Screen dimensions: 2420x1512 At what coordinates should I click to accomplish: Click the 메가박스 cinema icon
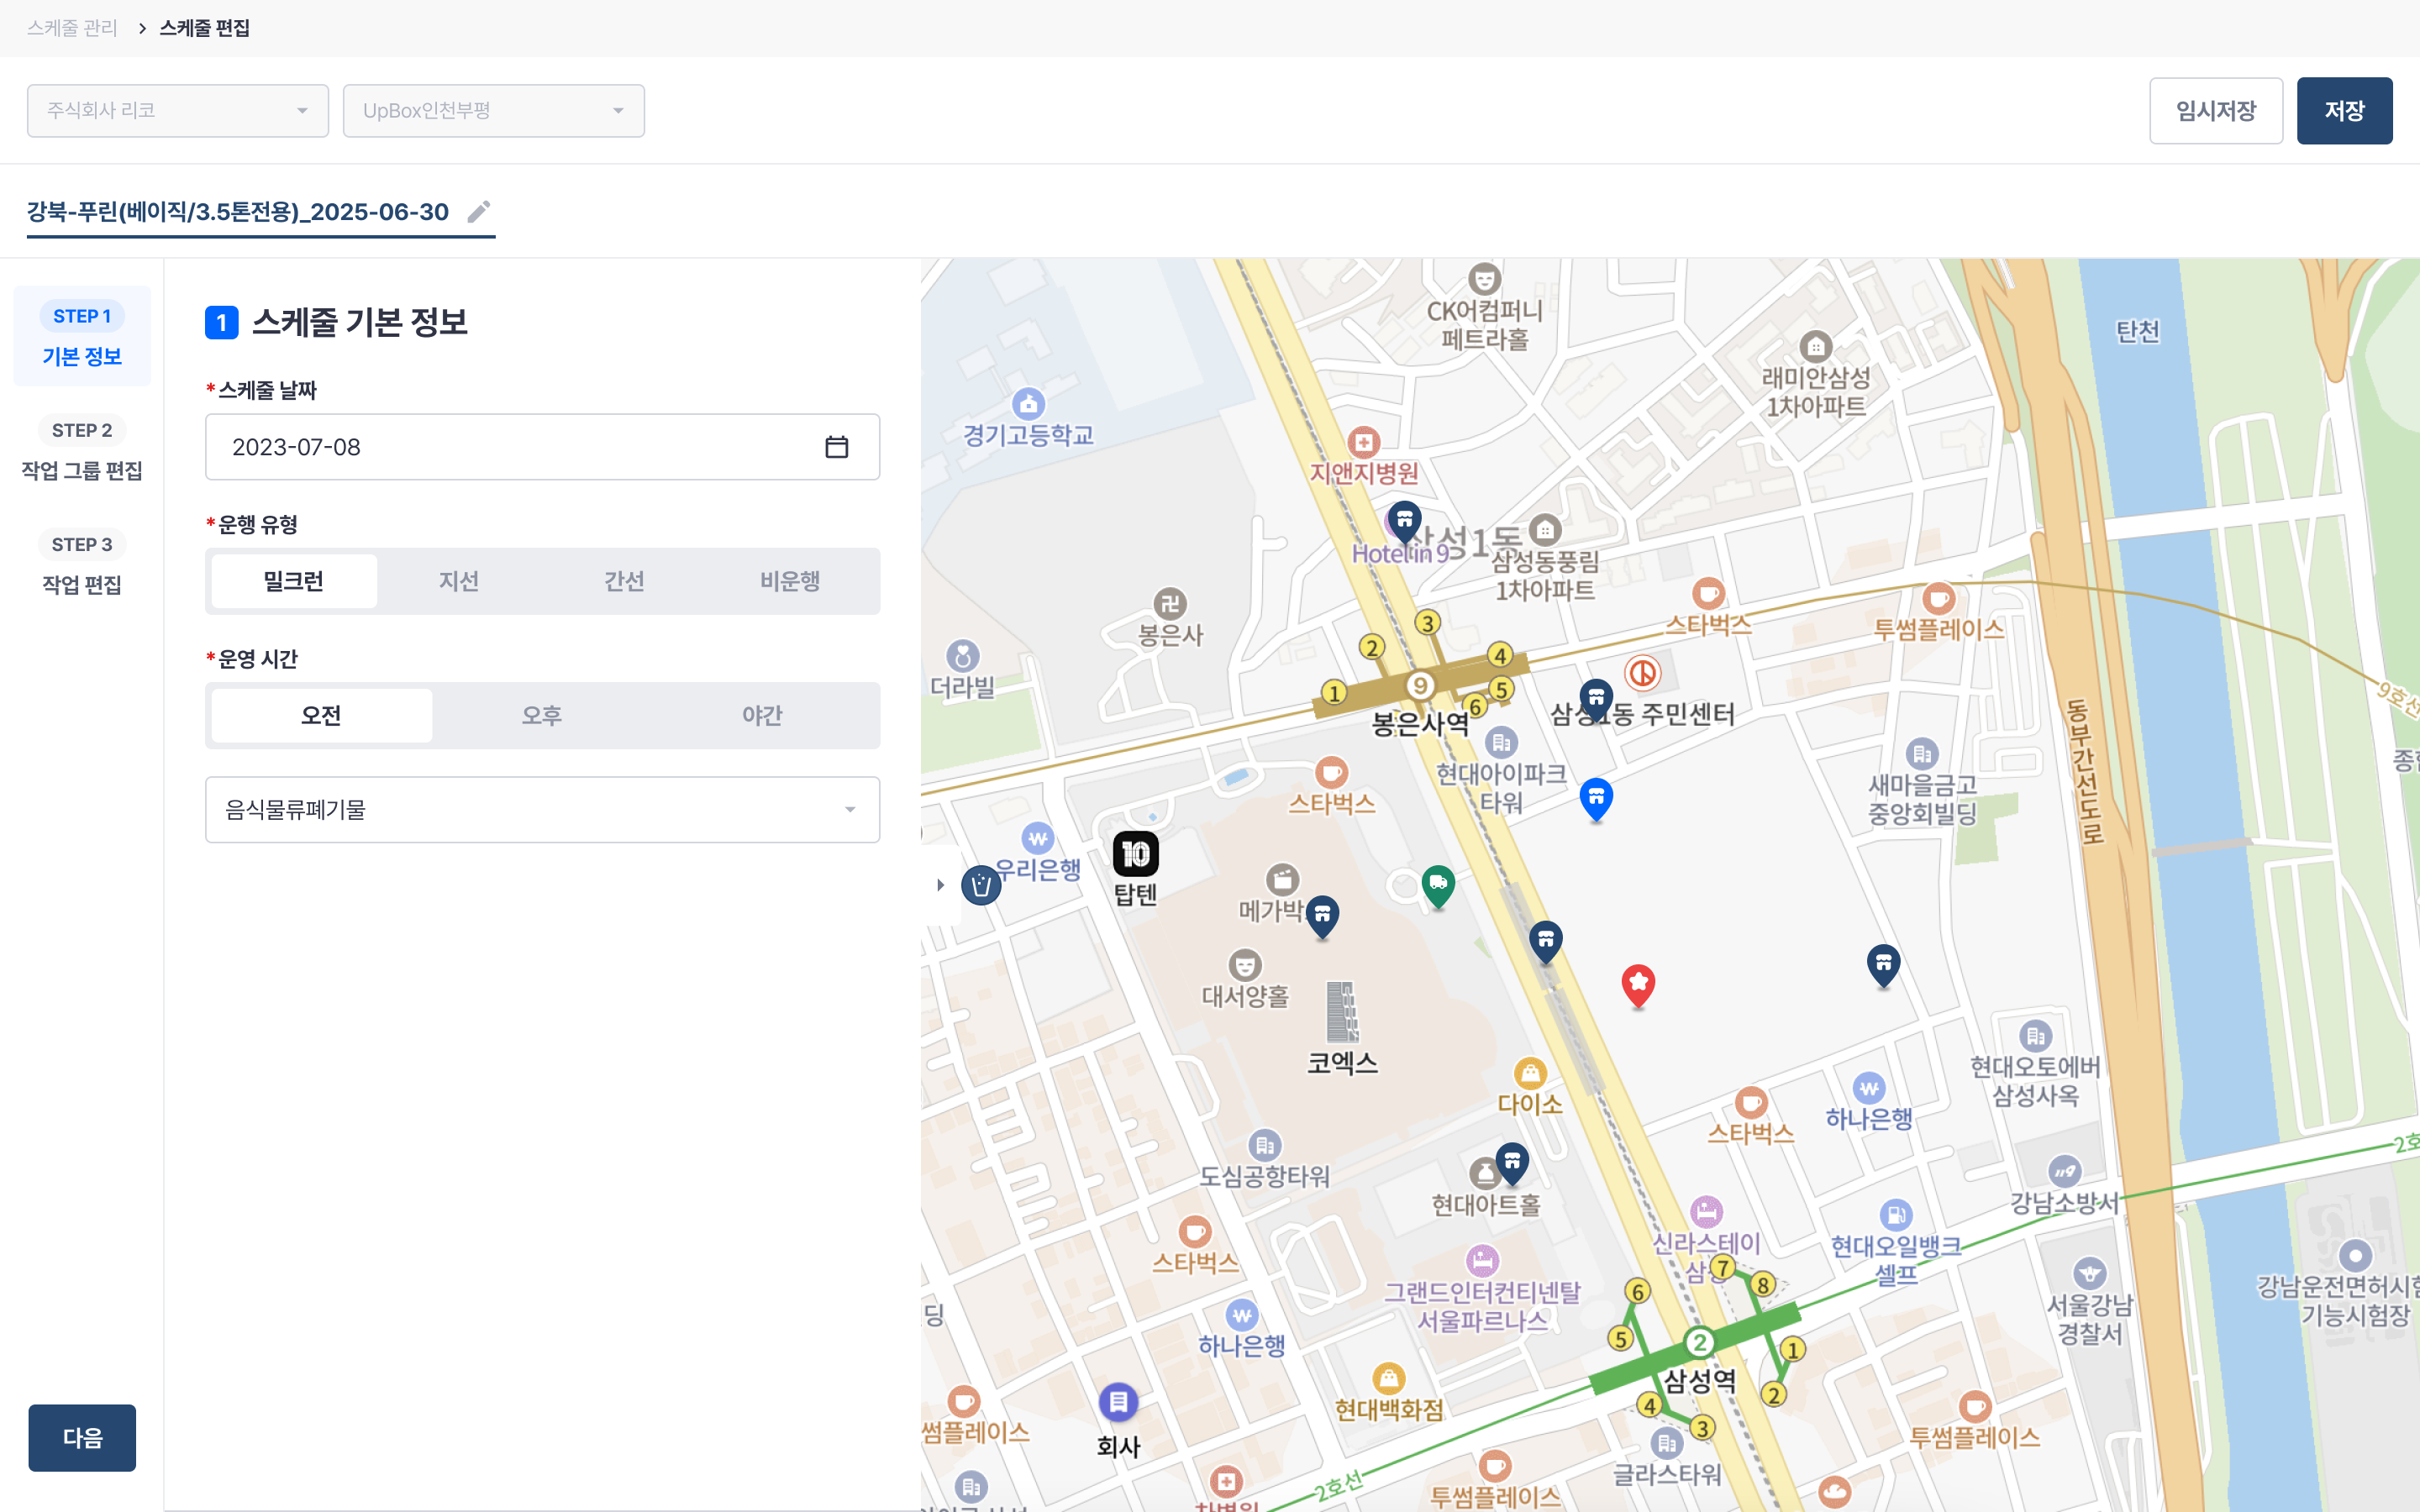pyautogui.click(x=1283, y=879)
